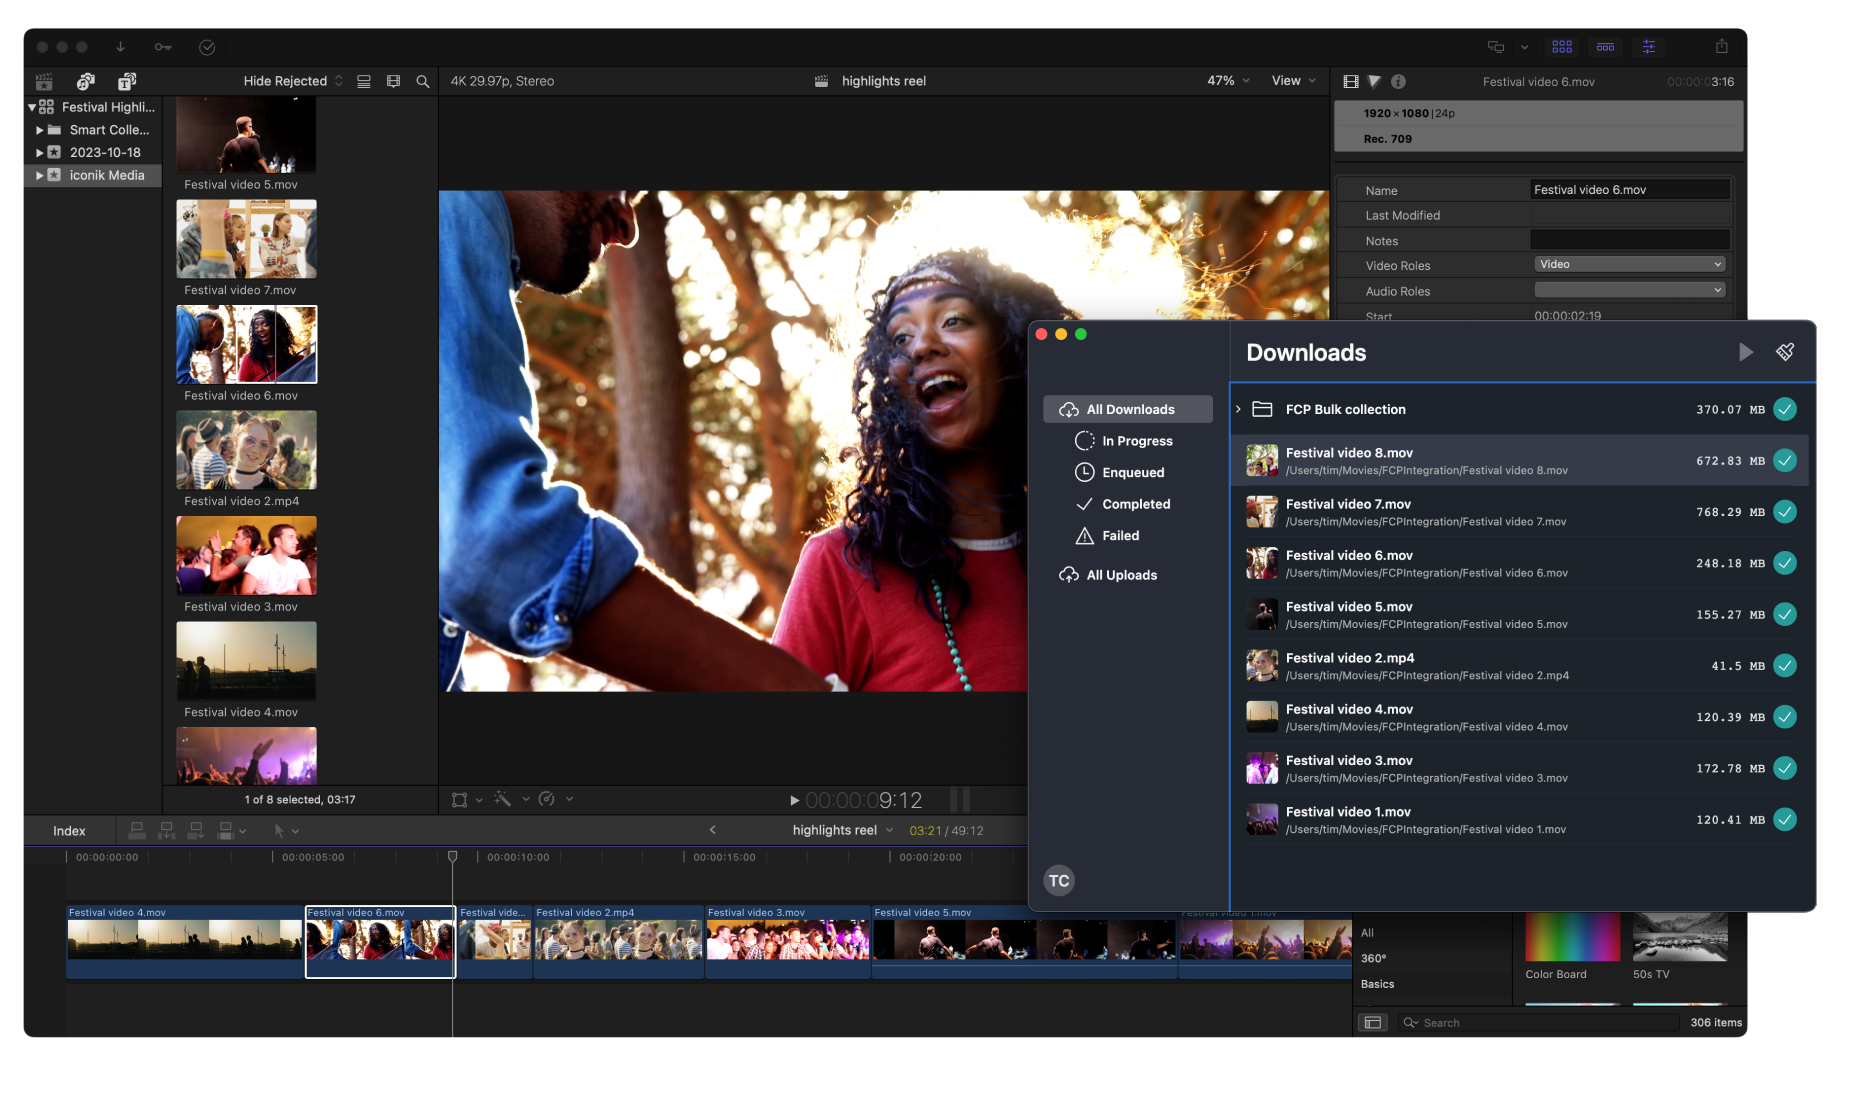1859x1107 pixels.
Task: Select the Basics effects category
Action: [x=1377, y=984]
